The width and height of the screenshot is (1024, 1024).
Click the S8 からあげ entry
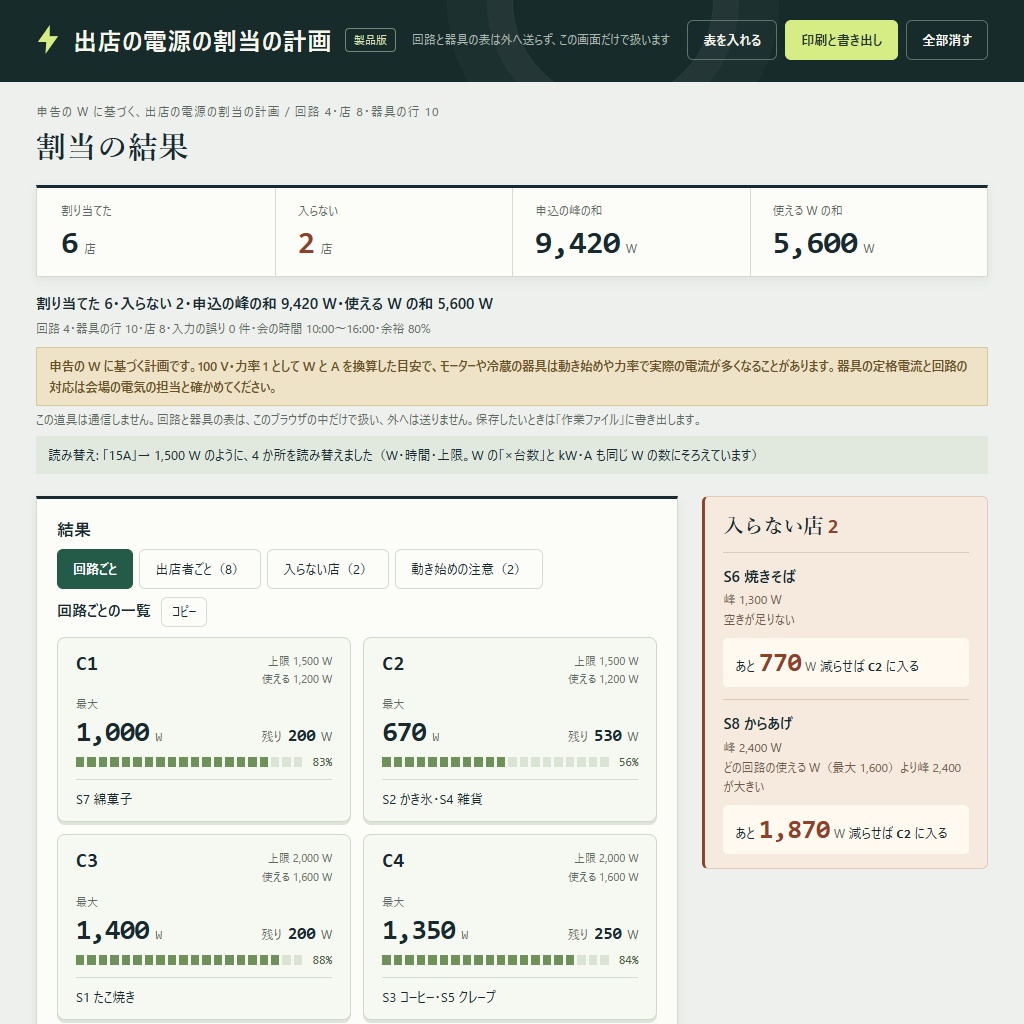758,724
